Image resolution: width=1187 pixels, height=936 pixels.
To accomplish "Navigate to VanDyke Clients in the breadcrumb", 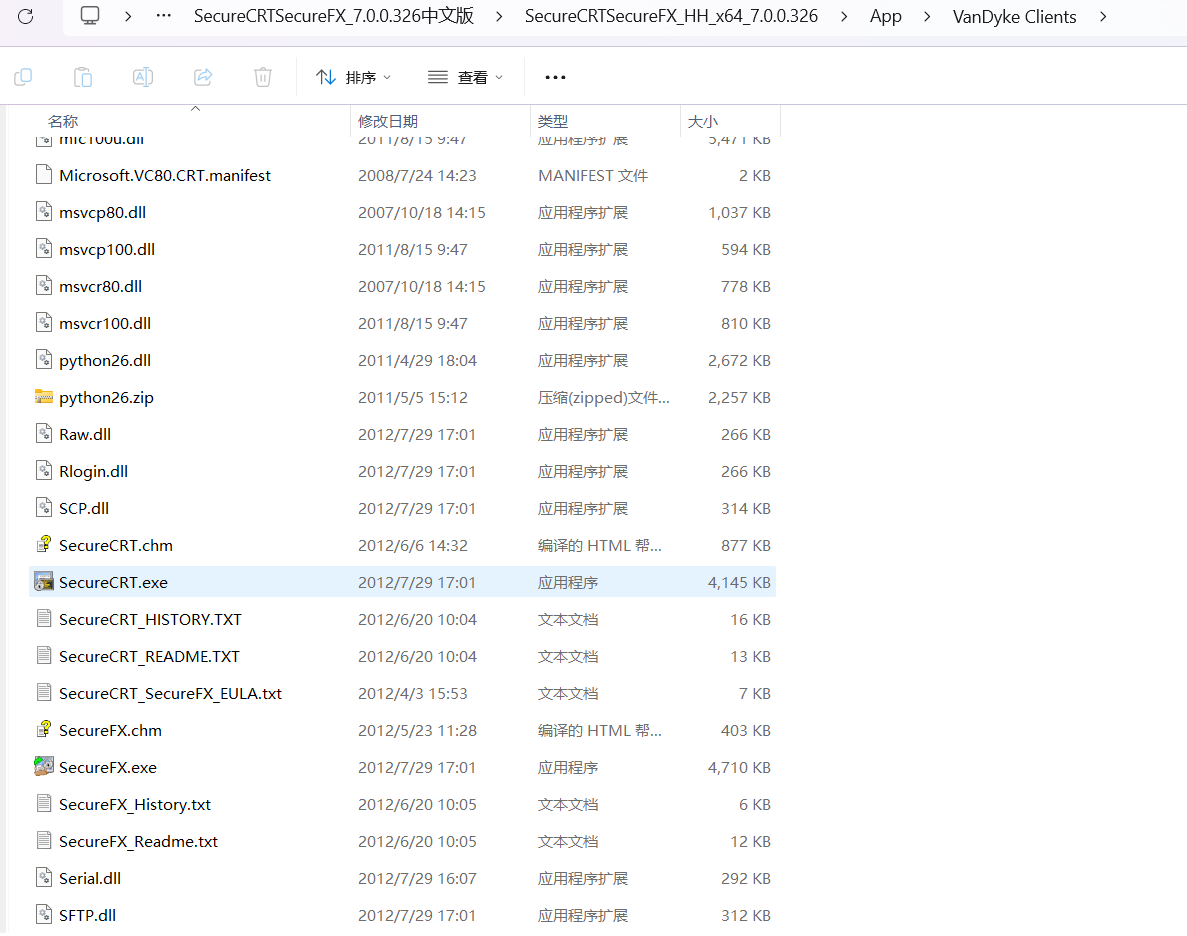I will (1014, 17).
